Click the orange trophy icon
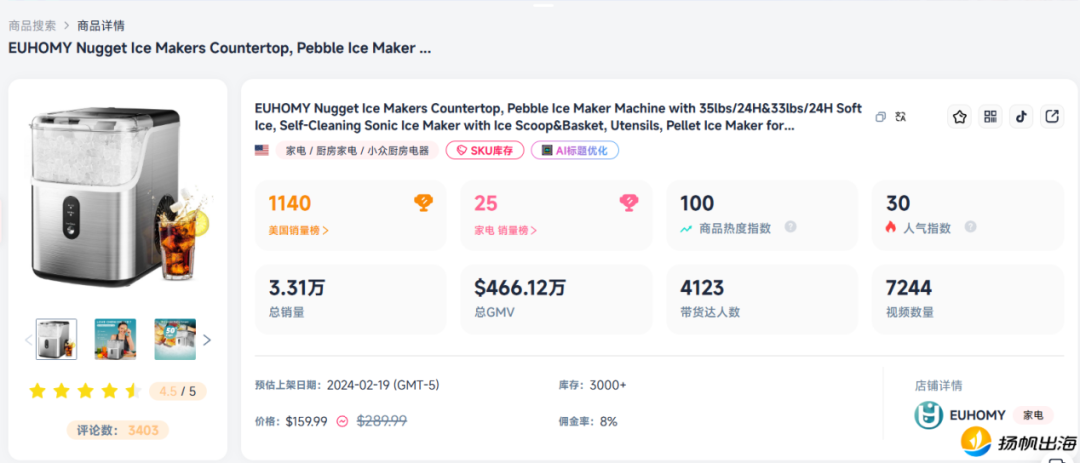 pyautogui.click(x=423, y=203)
